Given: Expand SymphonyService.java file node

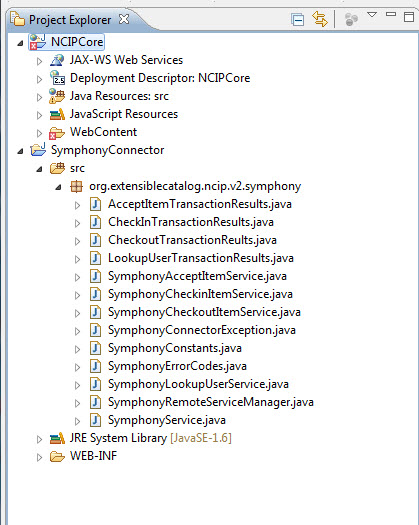Looking at the screenshot, I should tap(77, 422).
